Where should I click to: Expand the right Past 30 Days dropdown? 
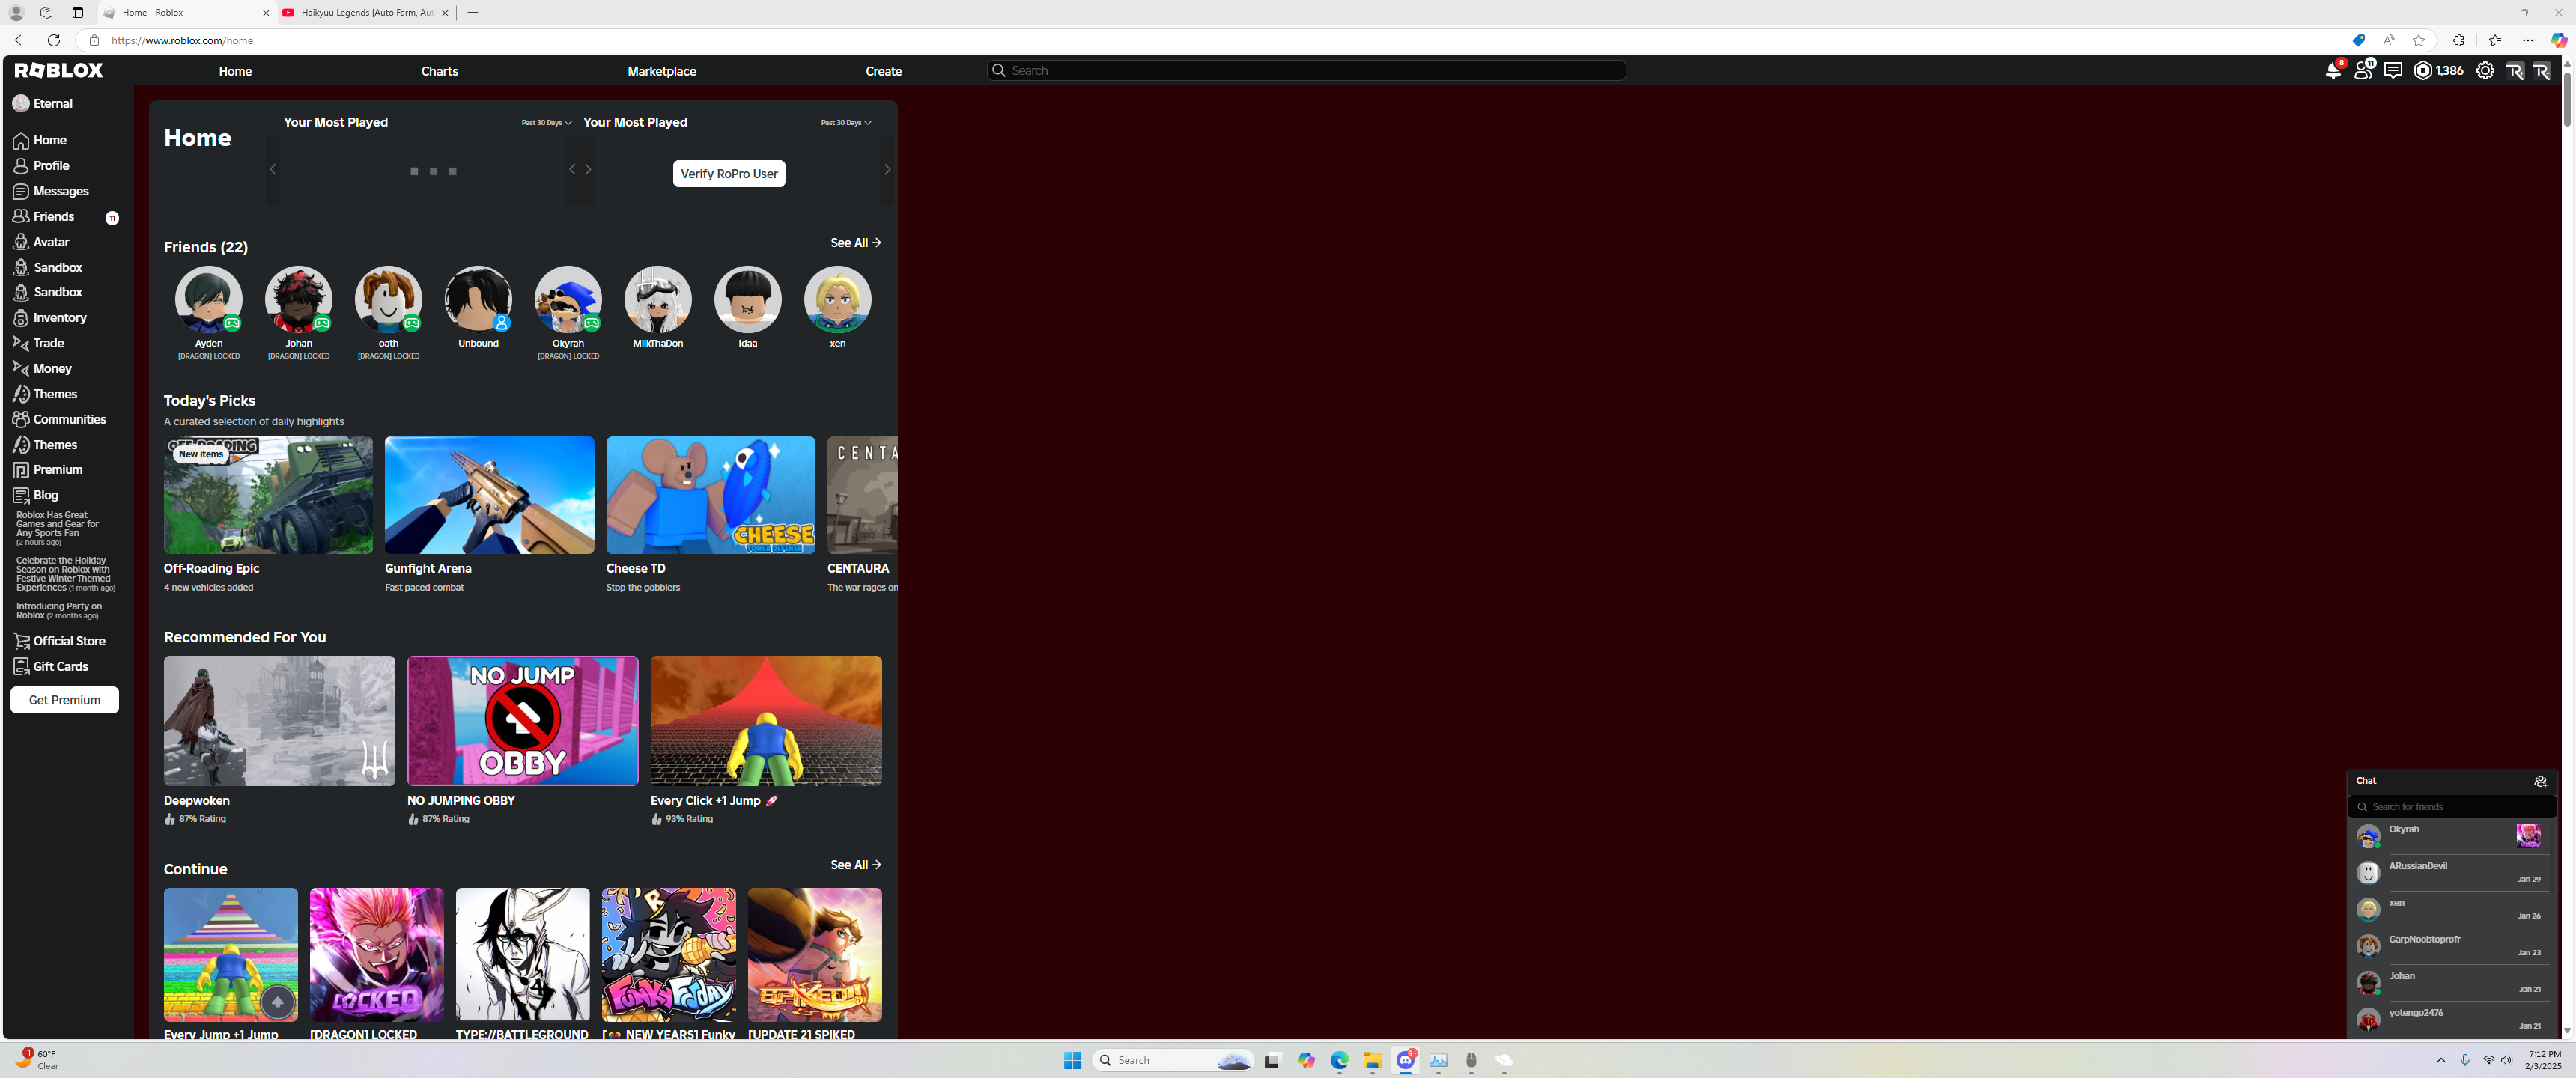(x=846, y=123)
